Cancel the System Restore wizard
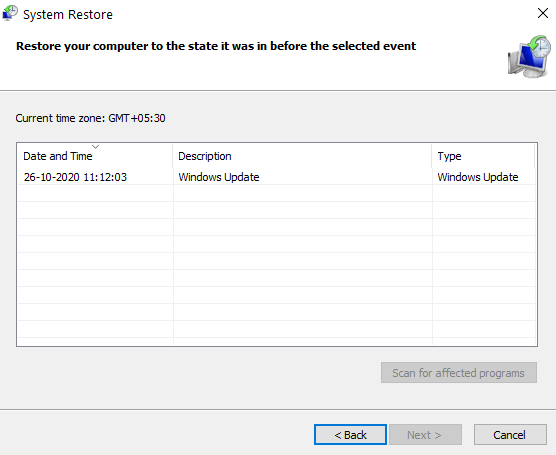This screenshot has height=455, width=556. (510, 434)
